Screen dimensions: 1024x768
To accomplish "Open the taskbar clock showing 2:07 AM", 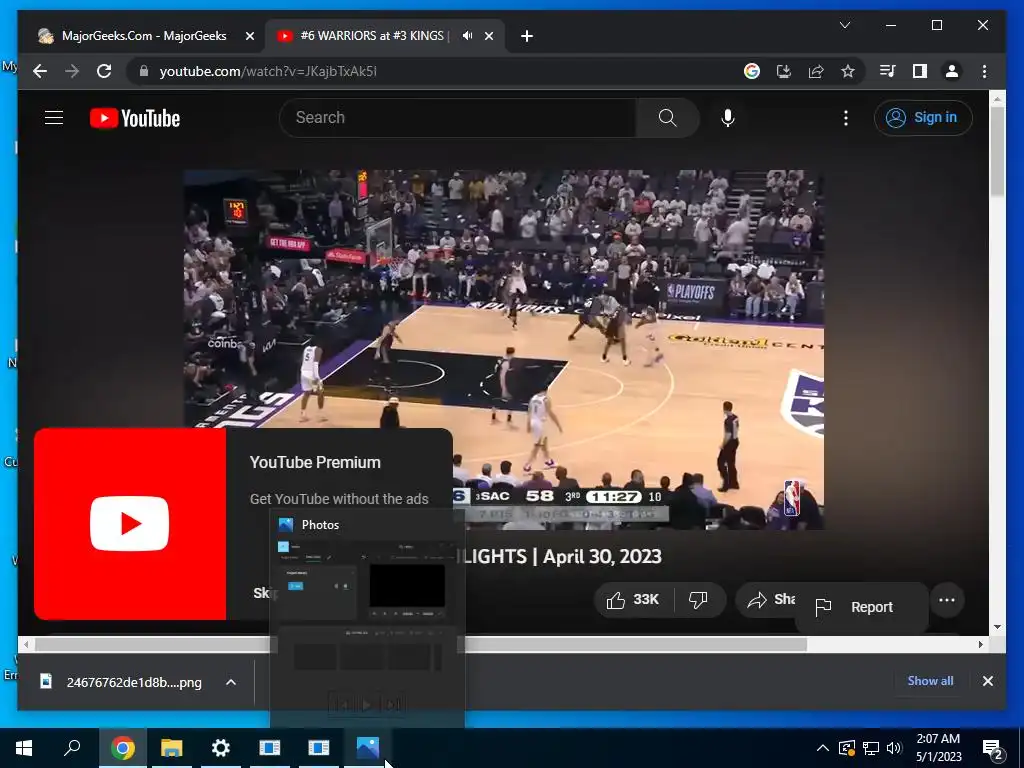I will tap(938, 748).
